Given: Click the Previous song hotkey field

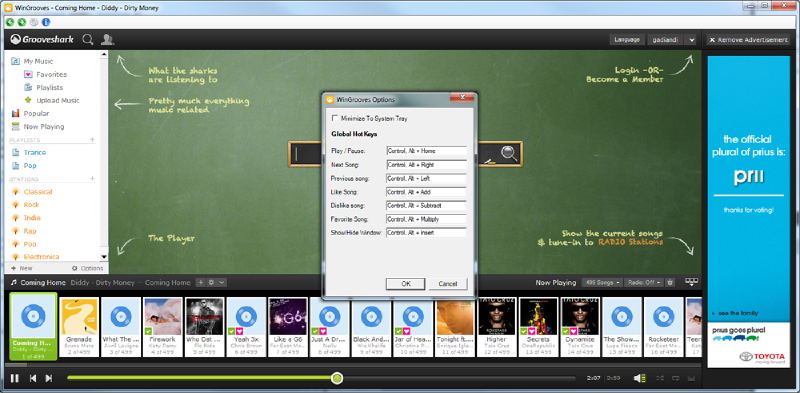Looking at the screenshot, I should (x=427, y=179).
